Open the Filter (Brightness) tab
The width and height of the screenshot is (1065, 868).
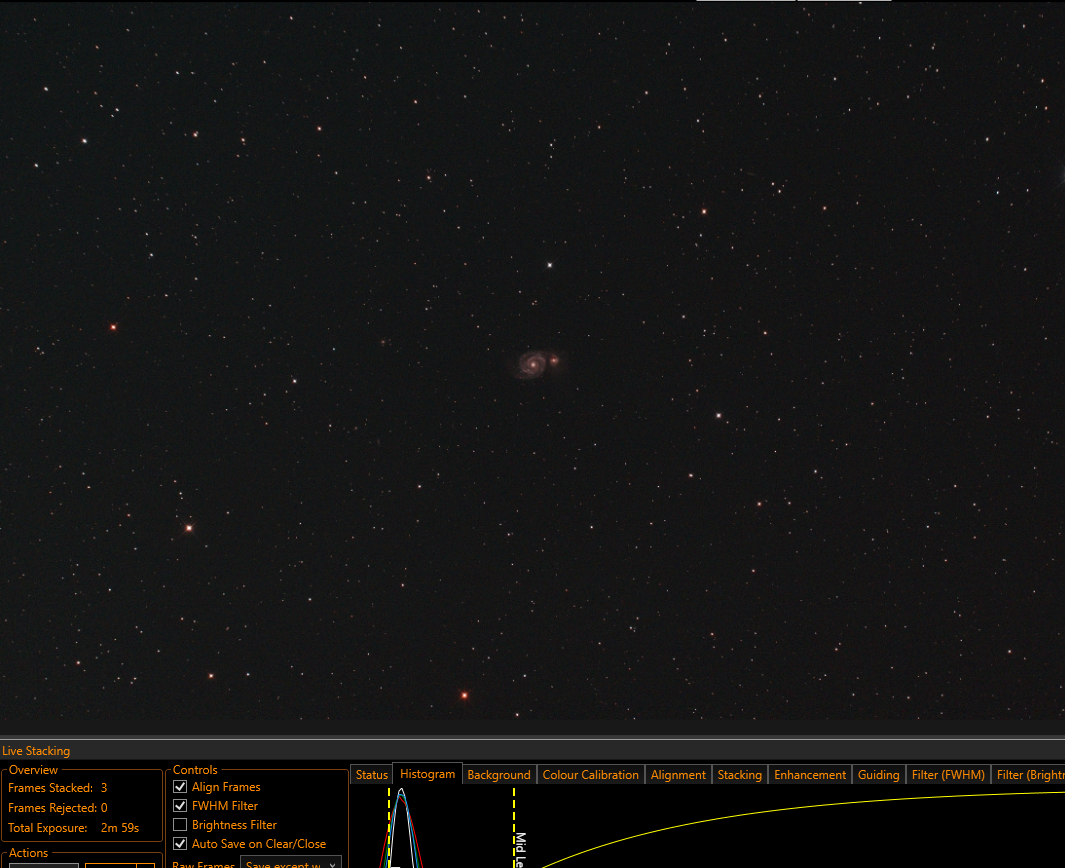(1028, 774)
